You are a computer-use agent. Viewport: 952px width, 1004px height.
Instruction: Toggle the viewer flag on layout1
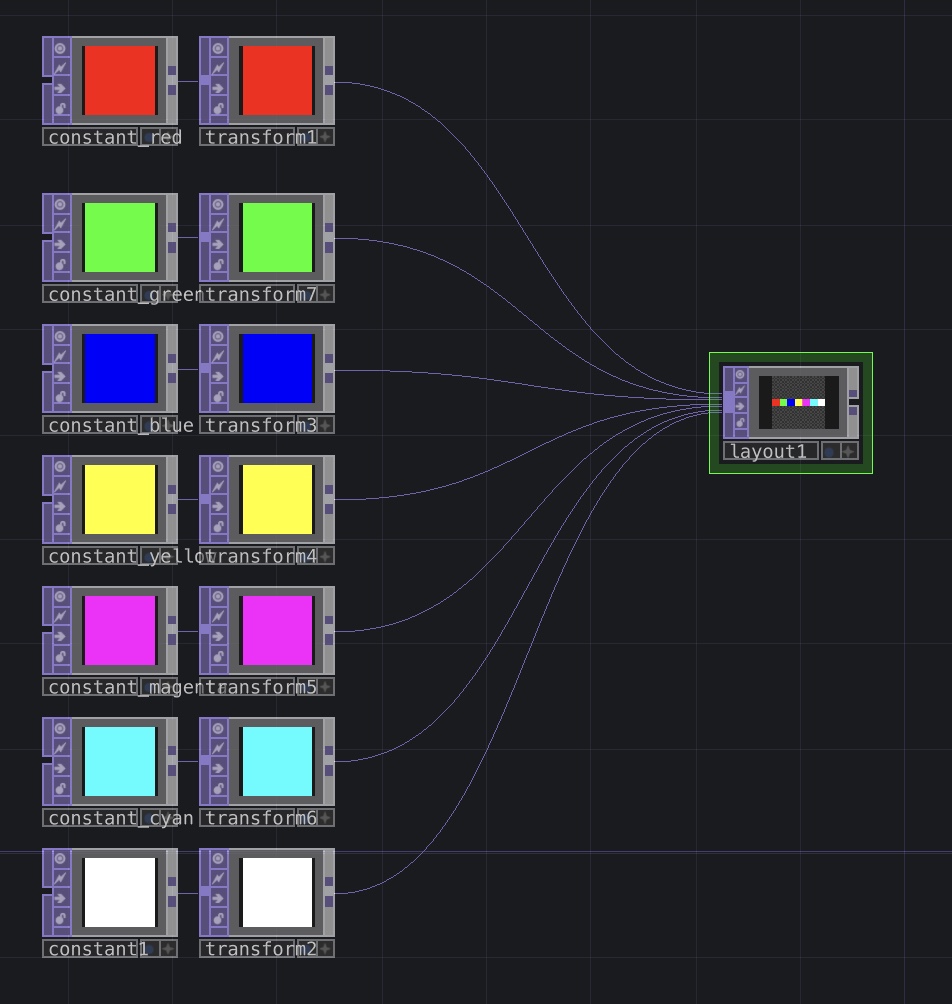740,375
